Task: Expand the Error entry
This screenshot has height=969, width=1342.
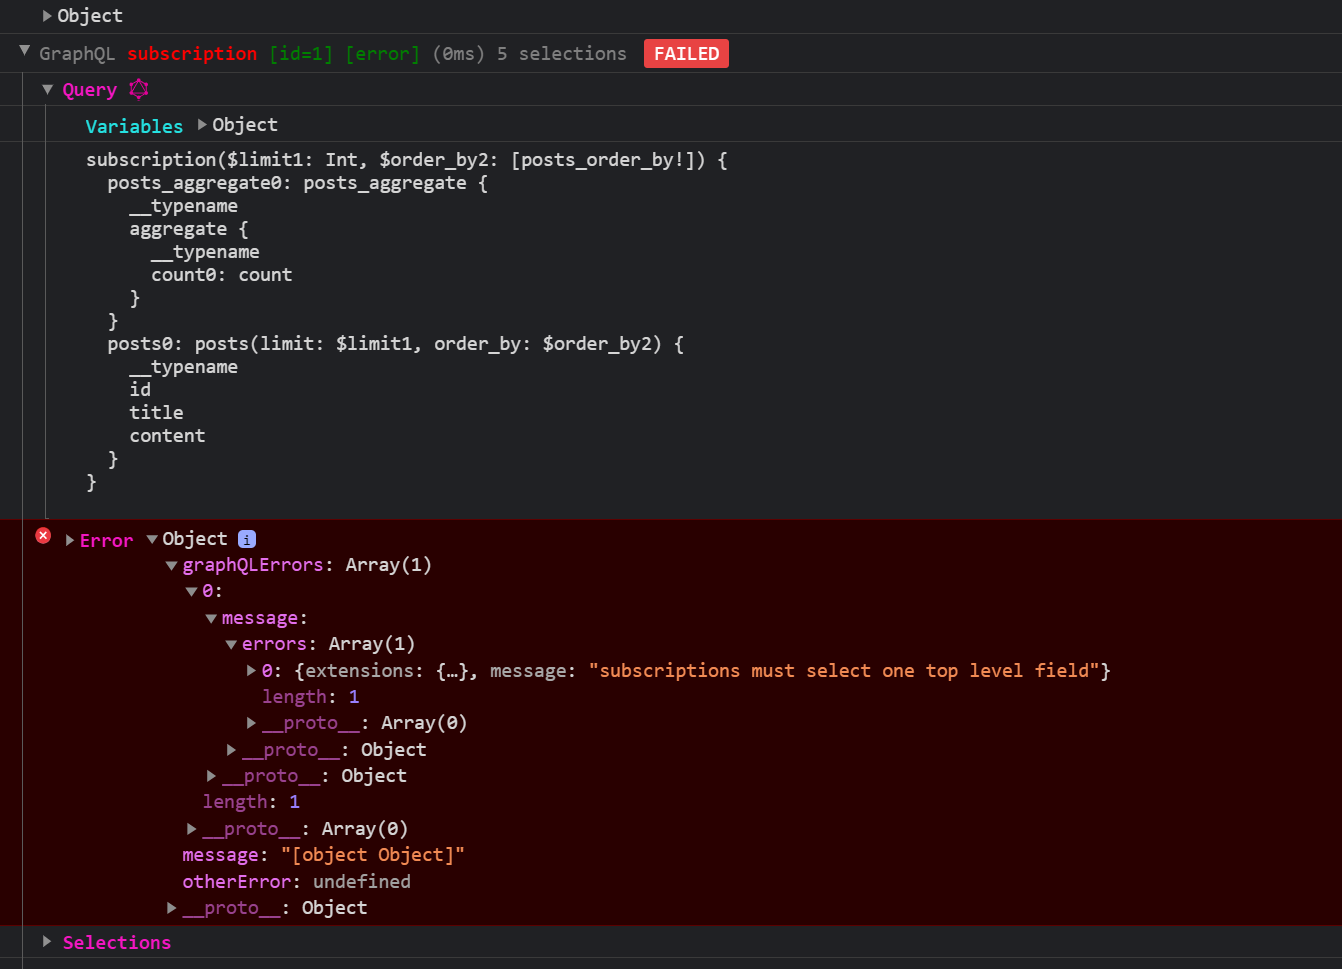Action: tap(69, 540)
